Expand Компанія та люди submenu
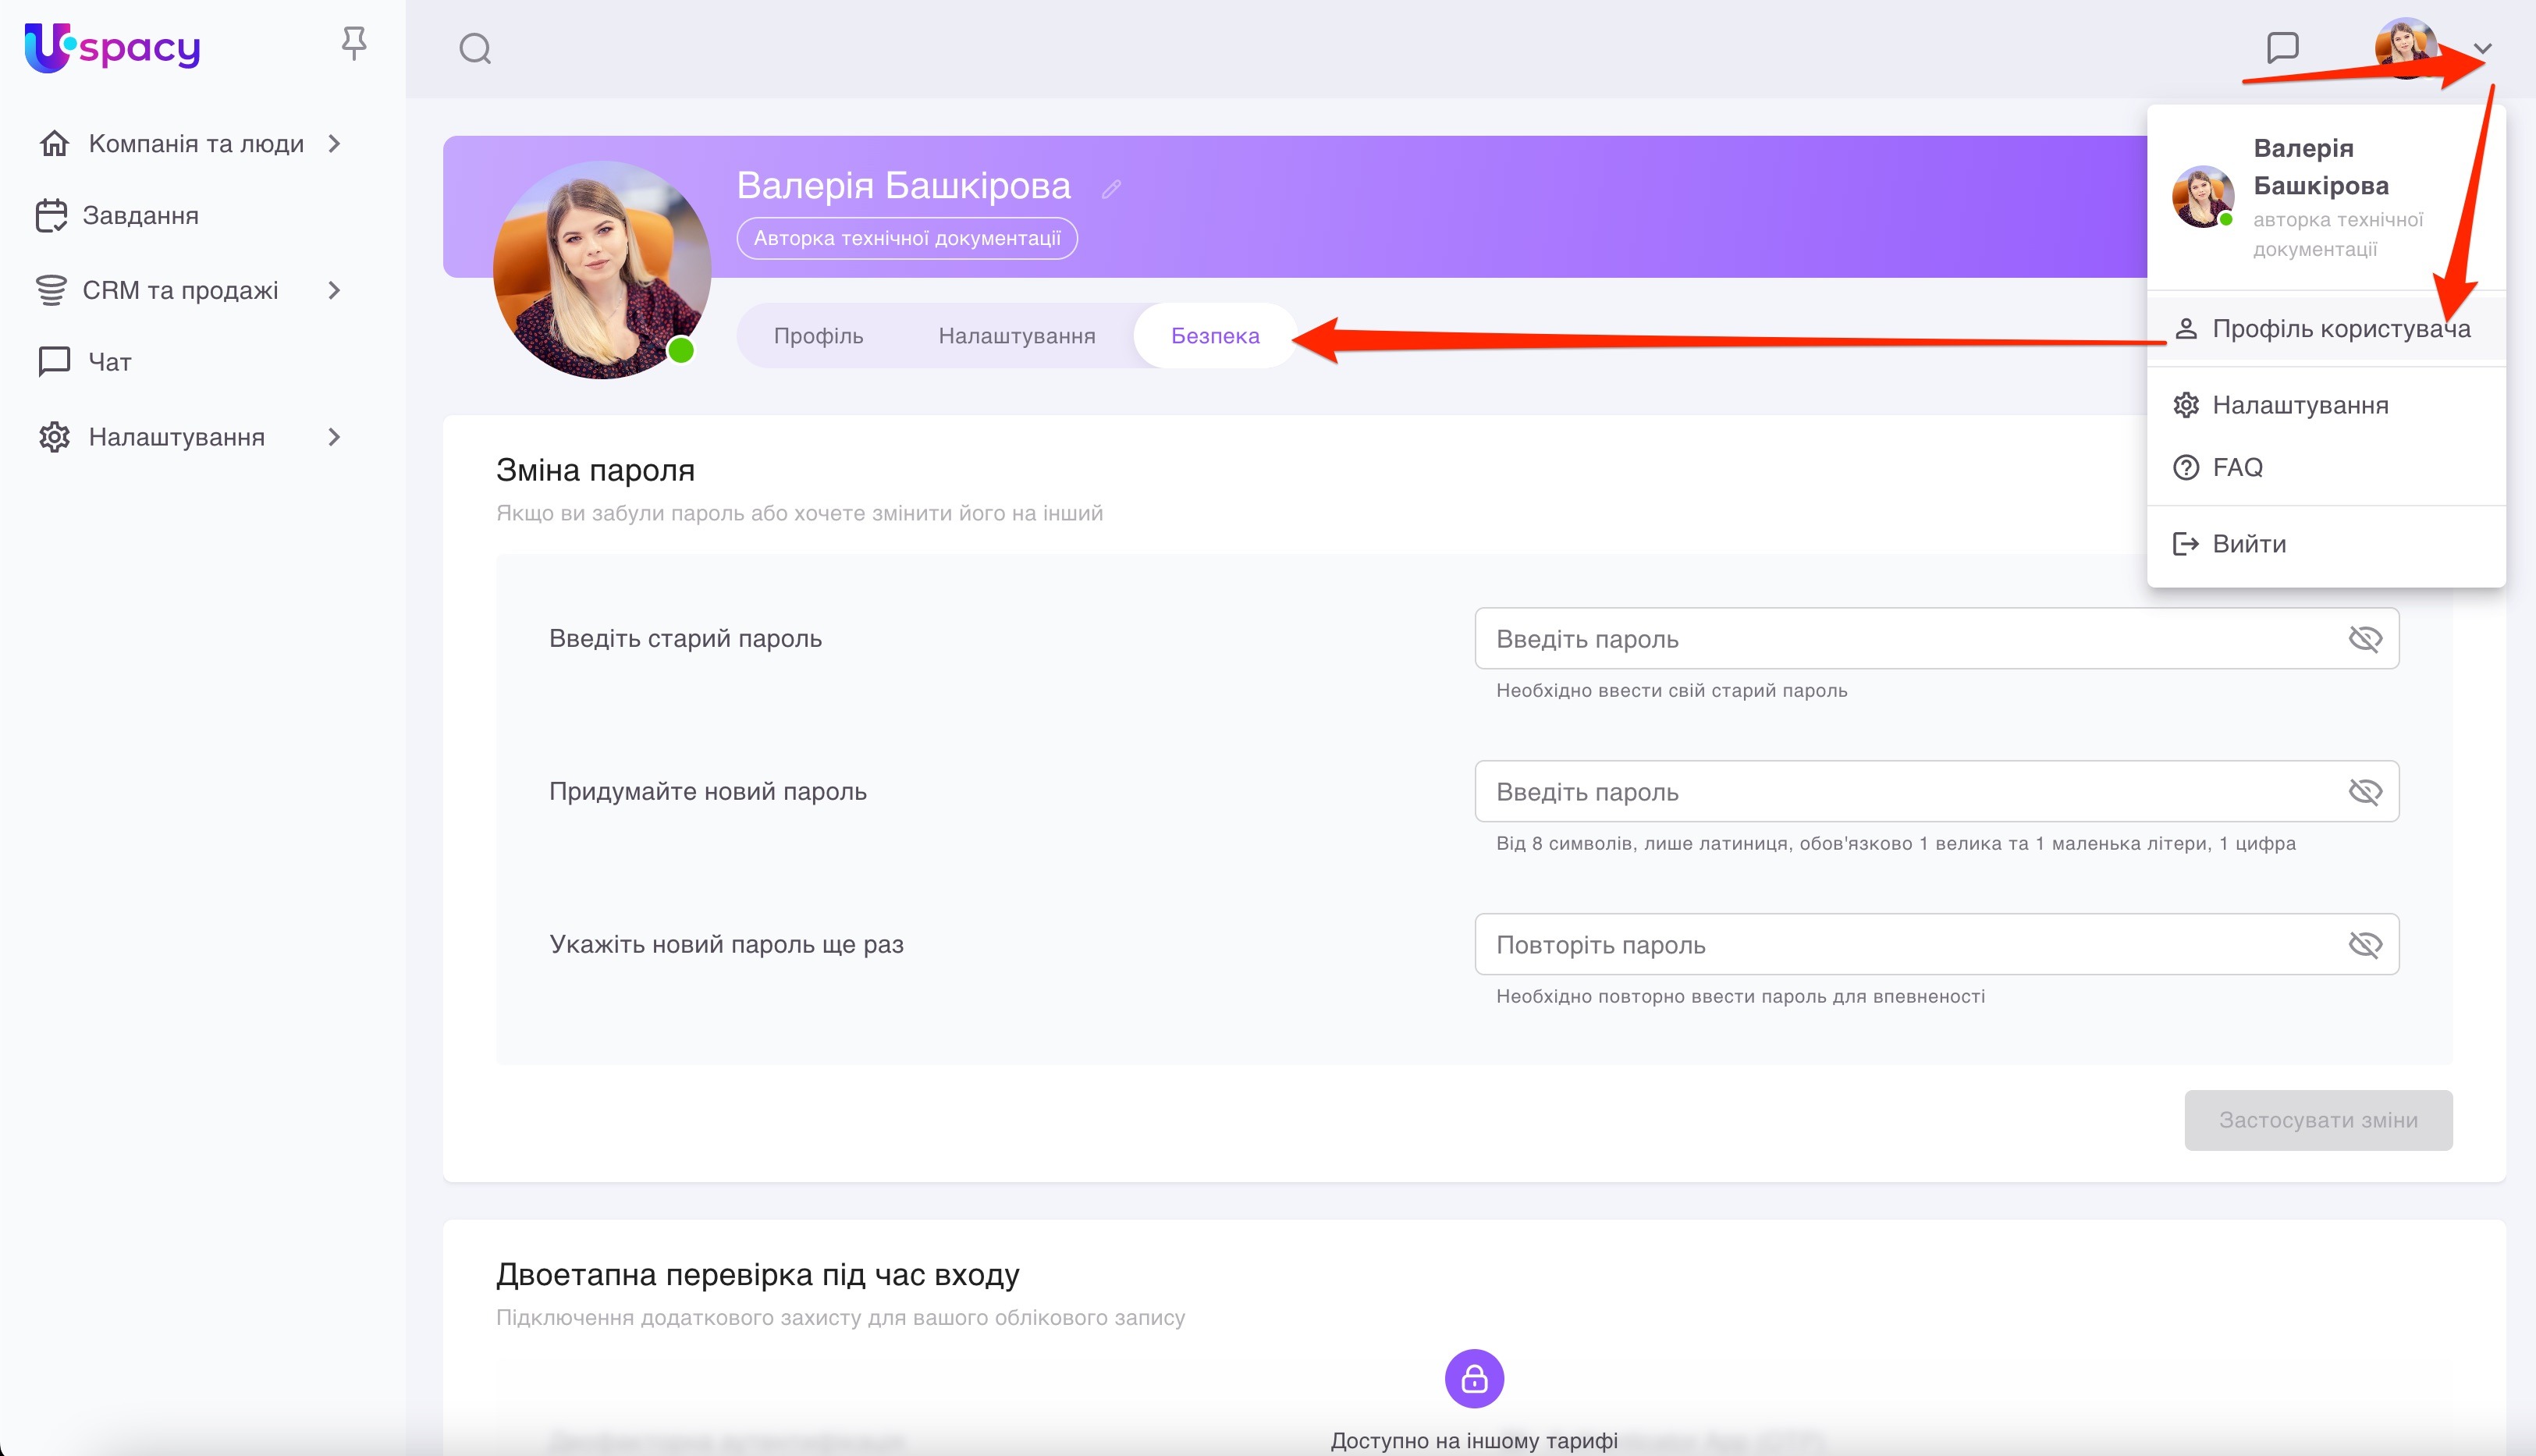 pyautogui.click(x=335, y=144)
